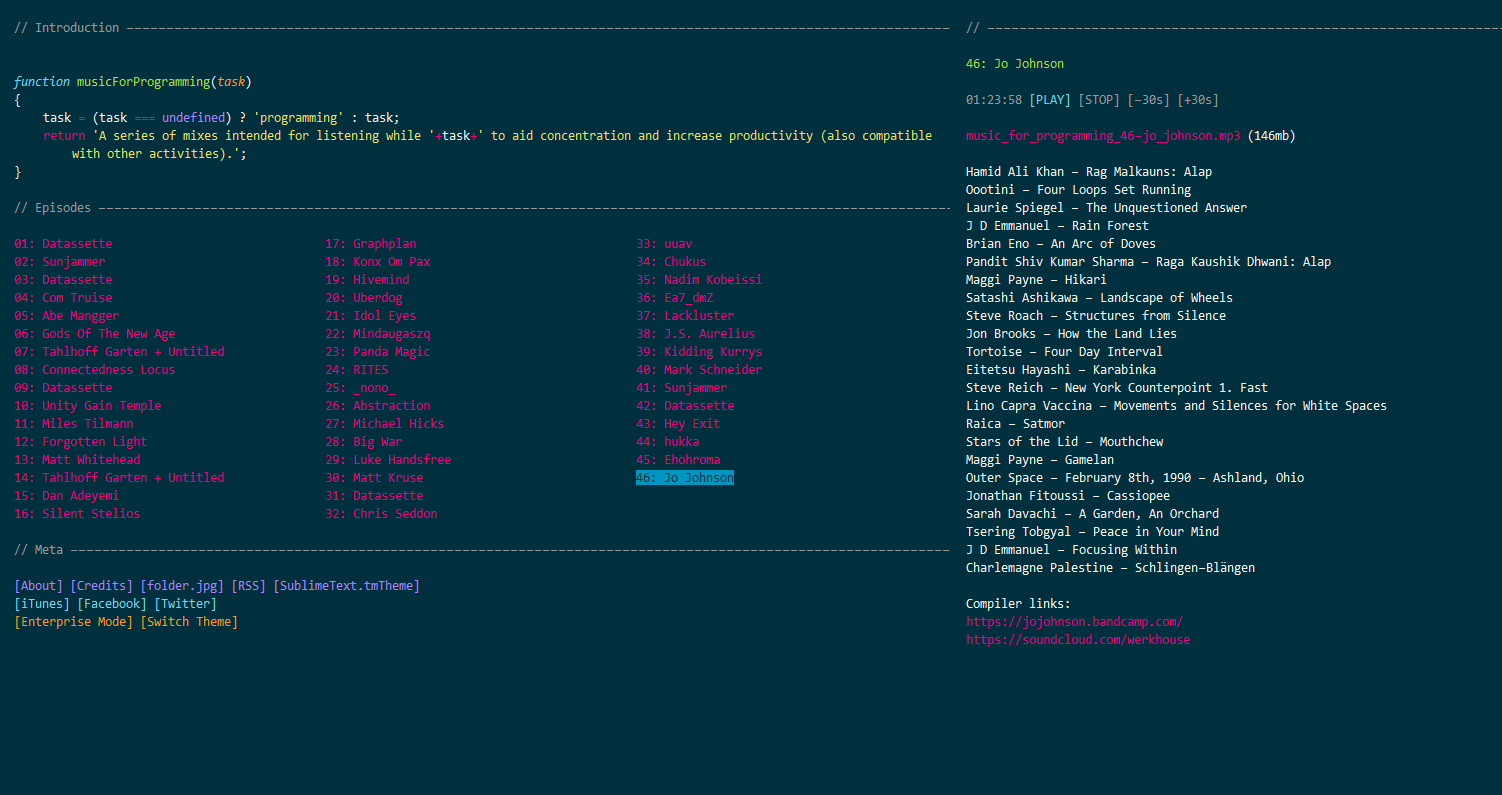The image size is (1502, 795).
Task: Subscribe via the RSS link
Action: tap(248, 585)
